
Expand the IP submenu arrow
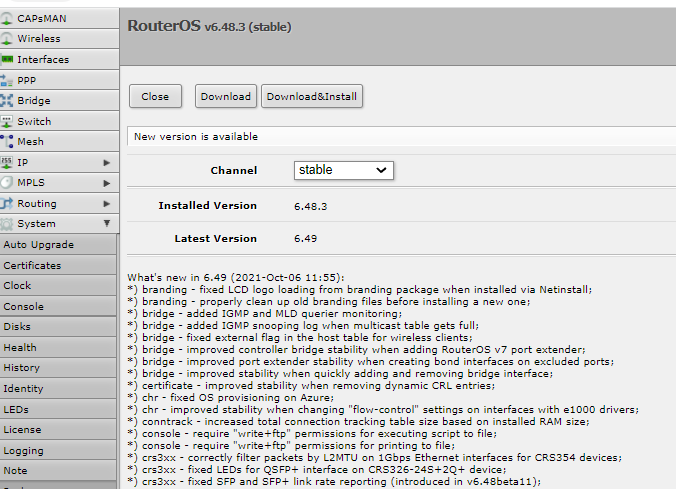pos(106,163)
